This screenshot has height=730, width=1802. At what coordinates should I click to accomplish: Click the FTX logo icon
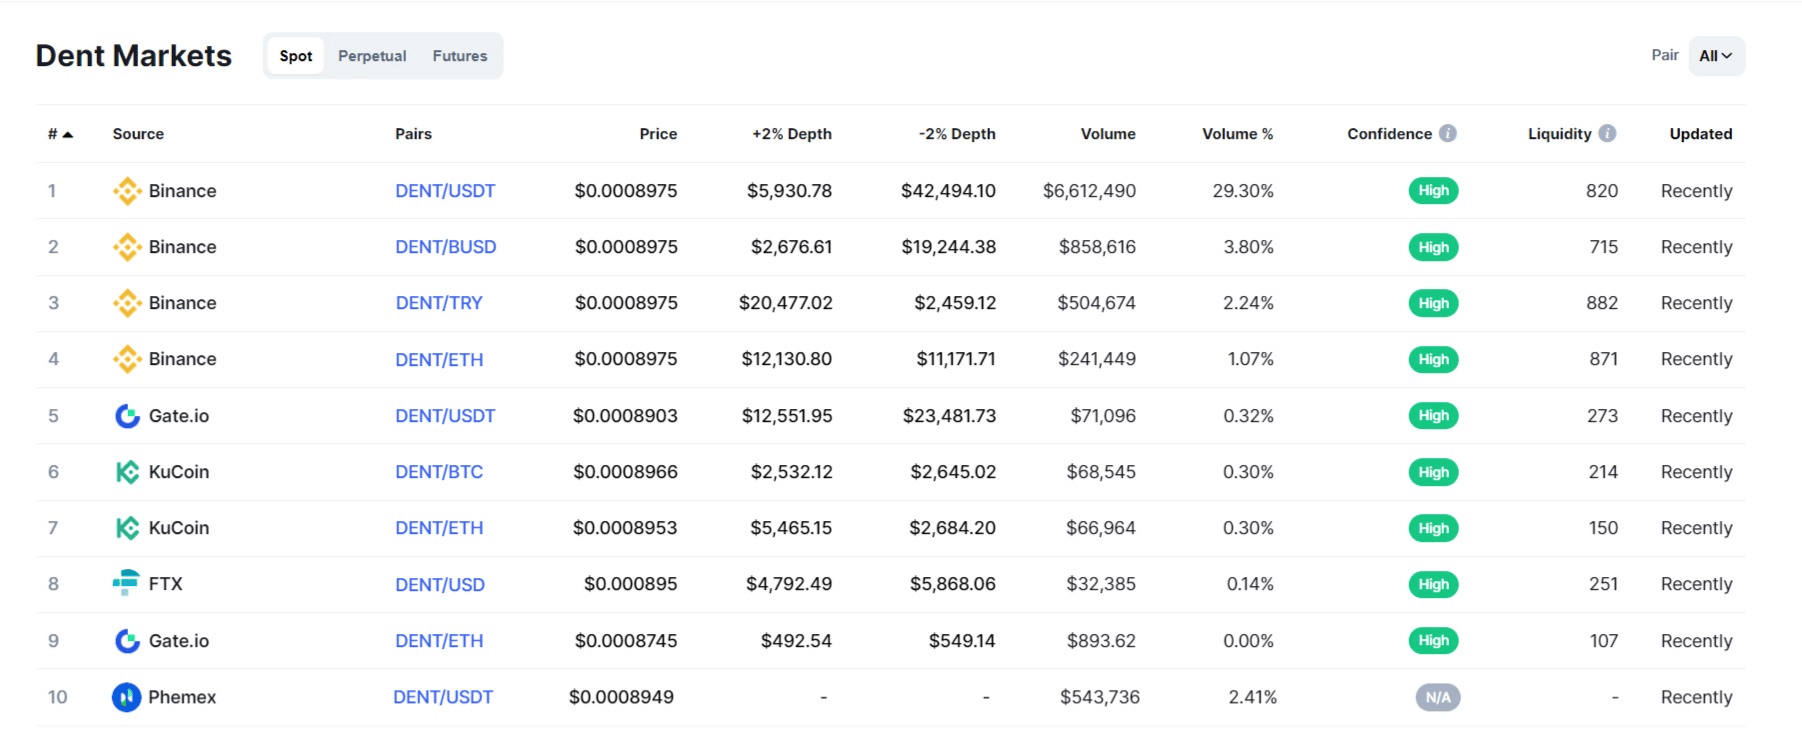(x=126, y=583)
